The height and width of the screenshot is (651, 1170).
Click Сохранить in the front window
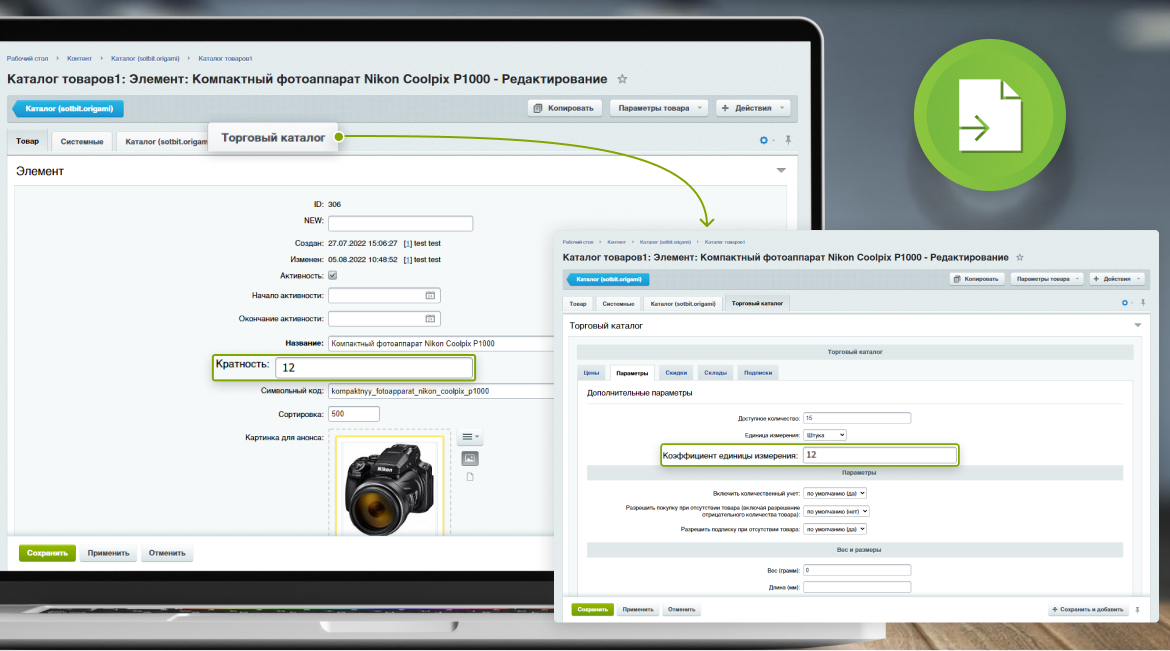[592, 610]
